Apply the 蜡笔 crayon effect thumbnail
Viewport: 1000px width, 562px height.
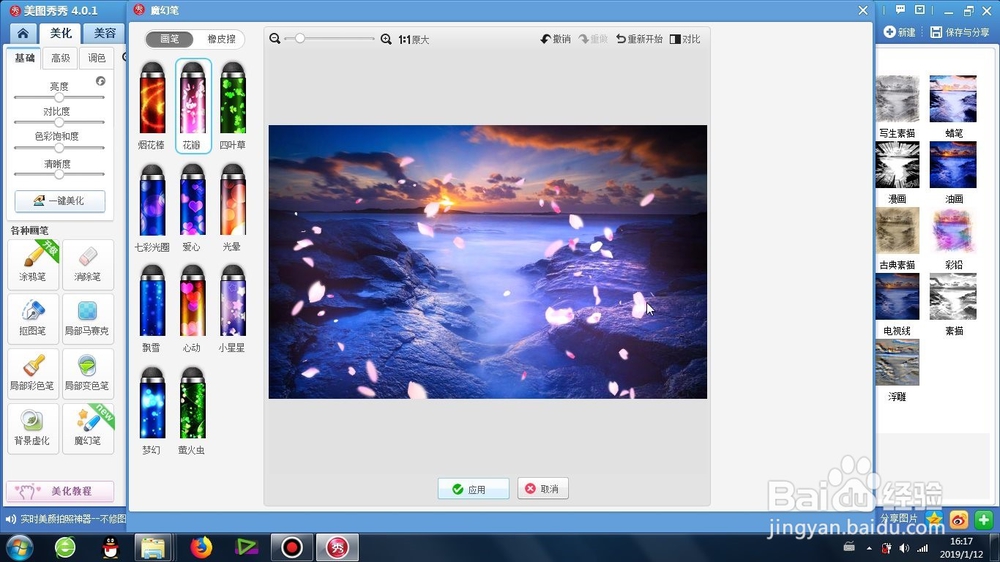point(953,99)
